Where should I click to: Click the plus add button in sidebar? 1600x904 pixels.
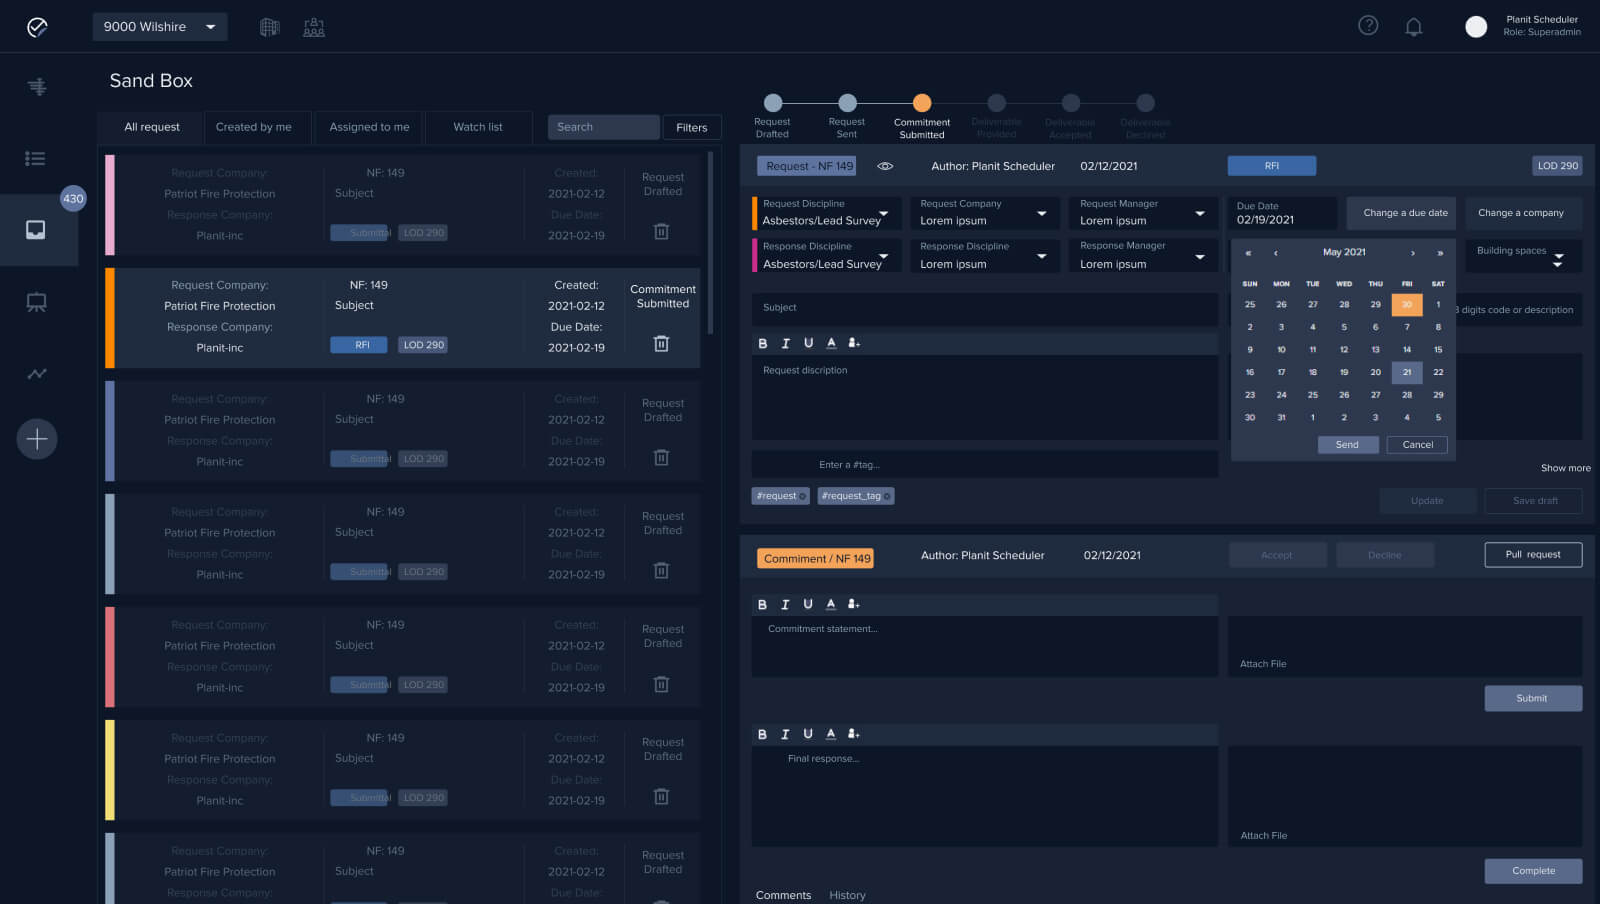37,439
